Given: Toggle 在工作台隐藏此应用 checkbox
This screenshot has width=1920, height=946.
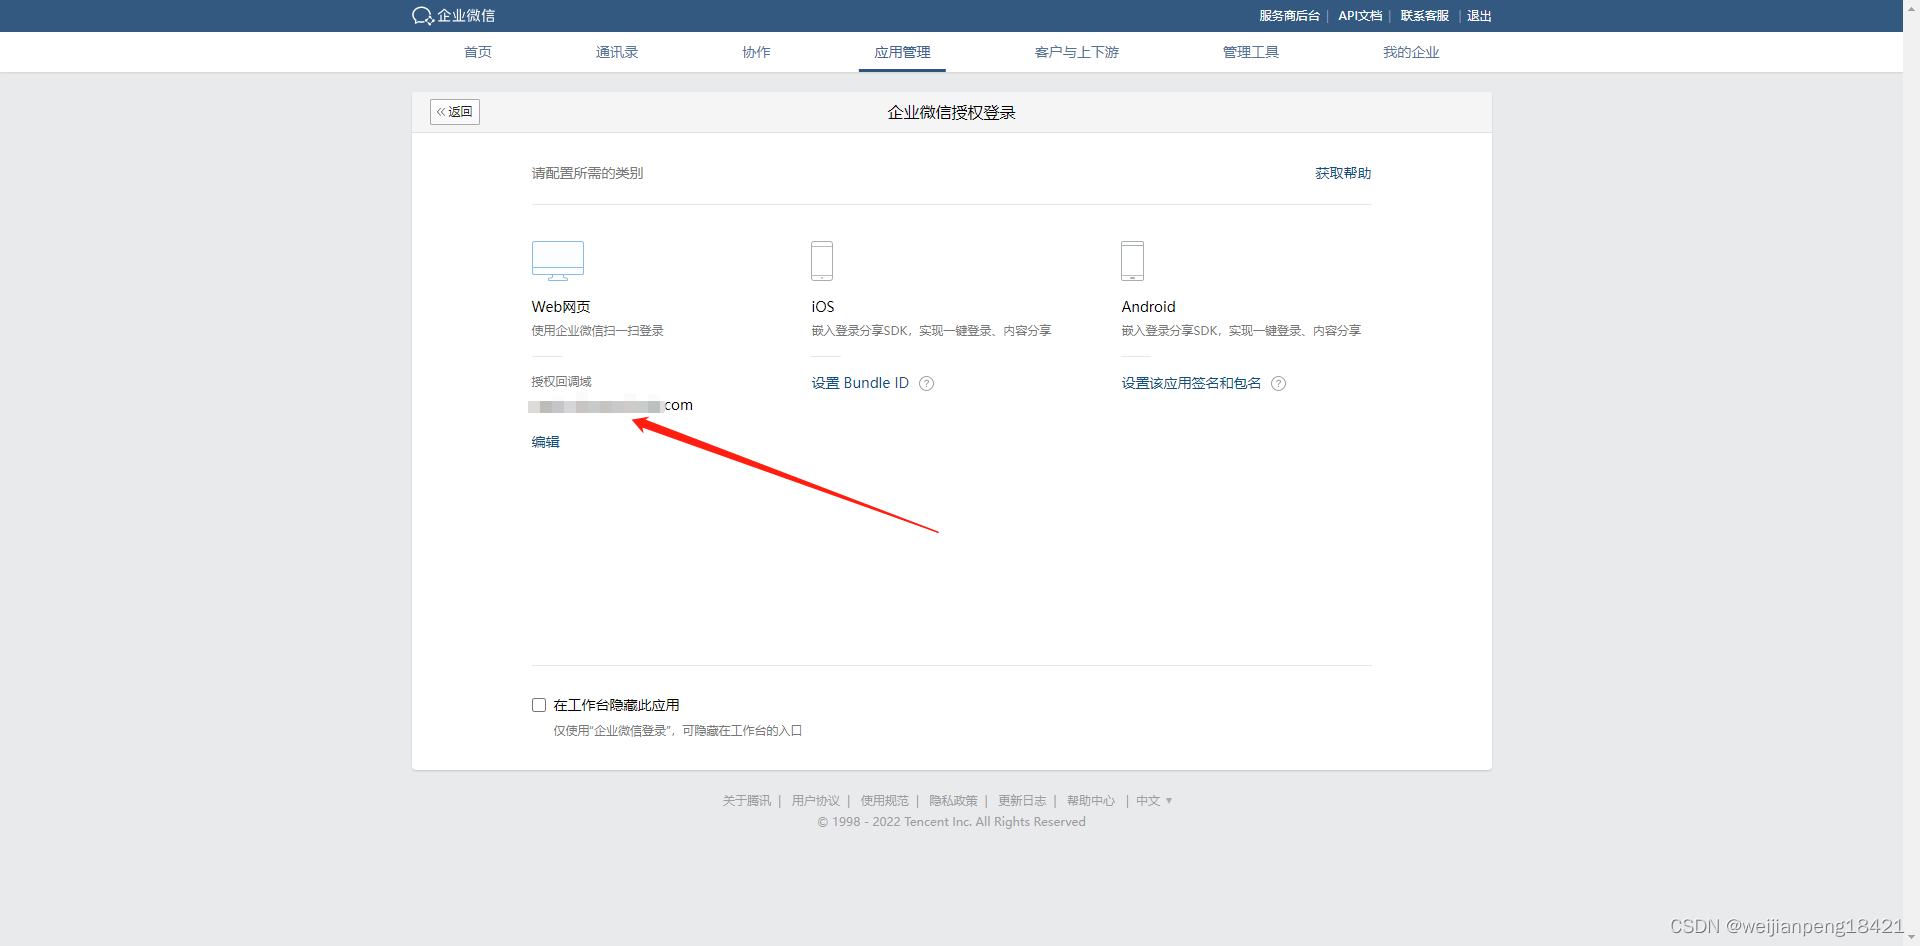Looking at the screenshot, I should point(539,705).
